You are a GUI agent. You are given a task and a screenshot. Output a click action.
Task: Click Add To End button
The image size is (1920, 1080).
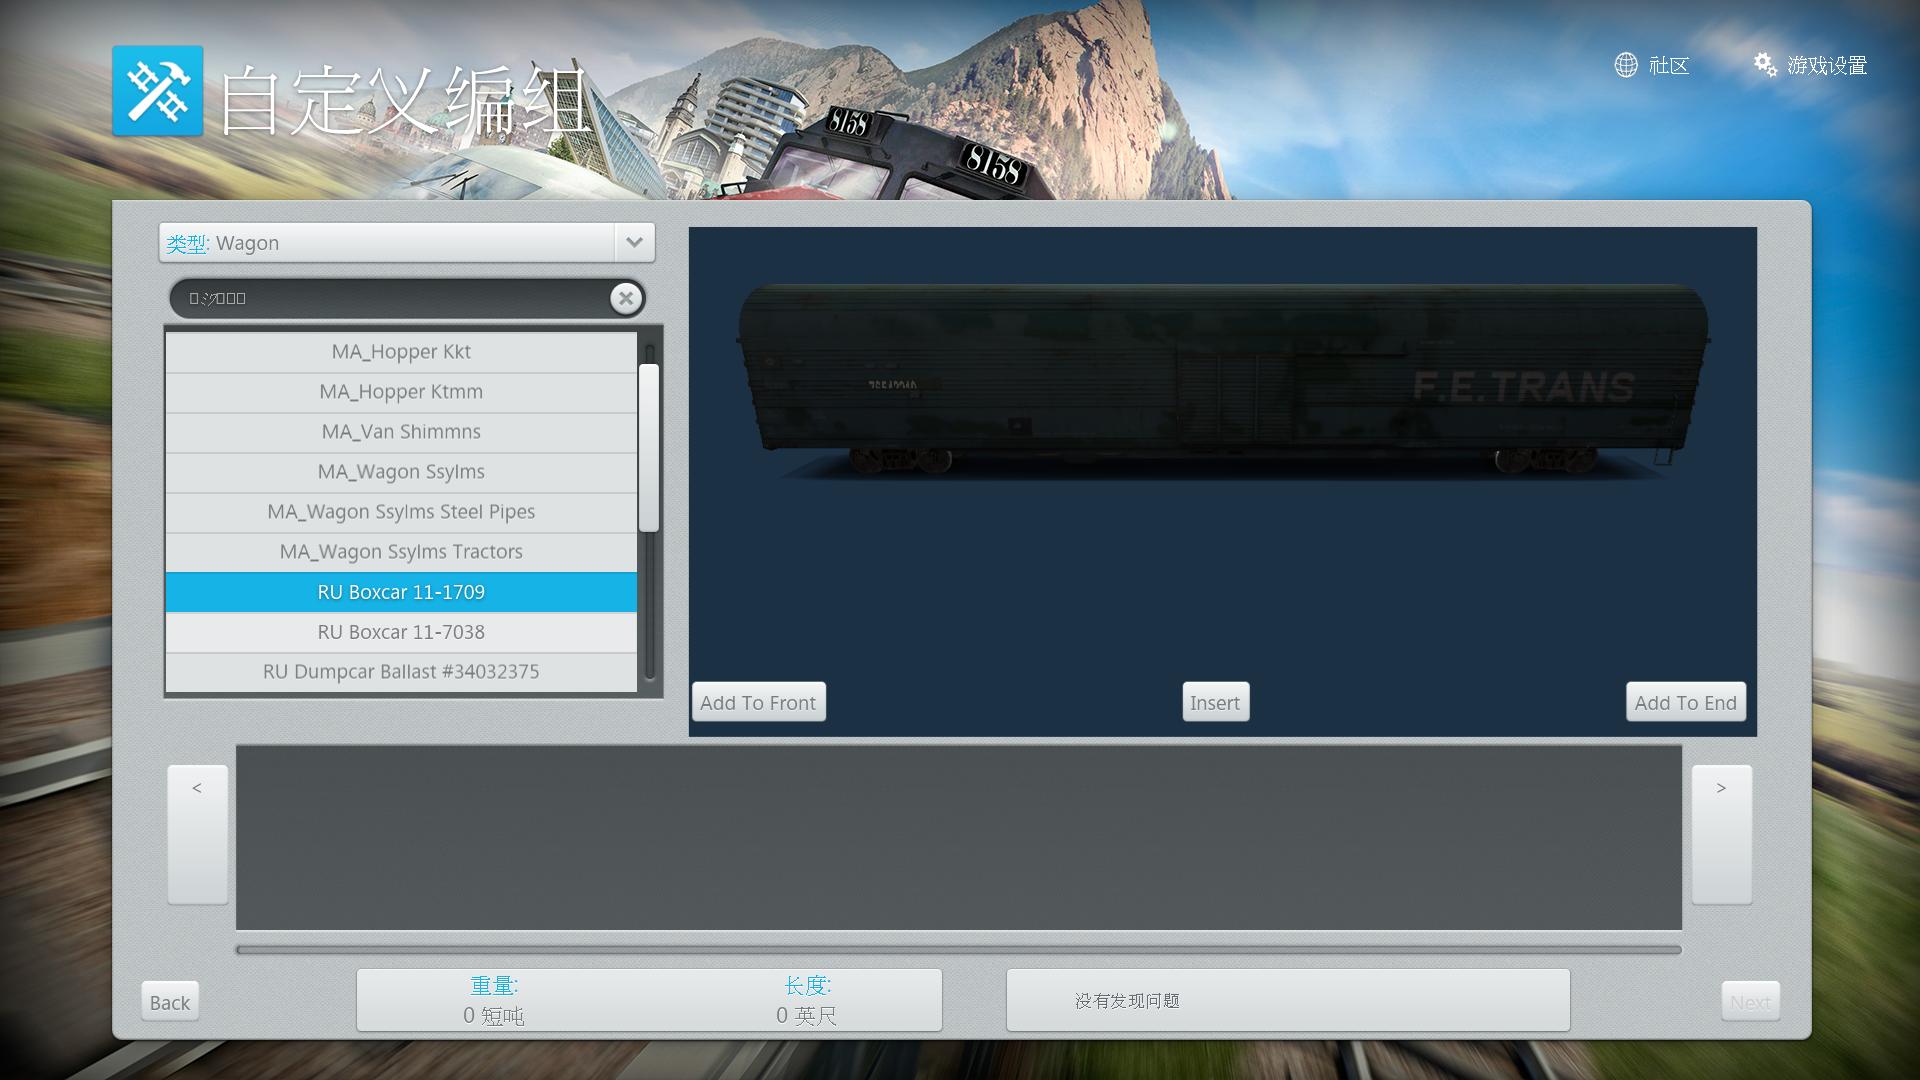tap(1685, 702)
